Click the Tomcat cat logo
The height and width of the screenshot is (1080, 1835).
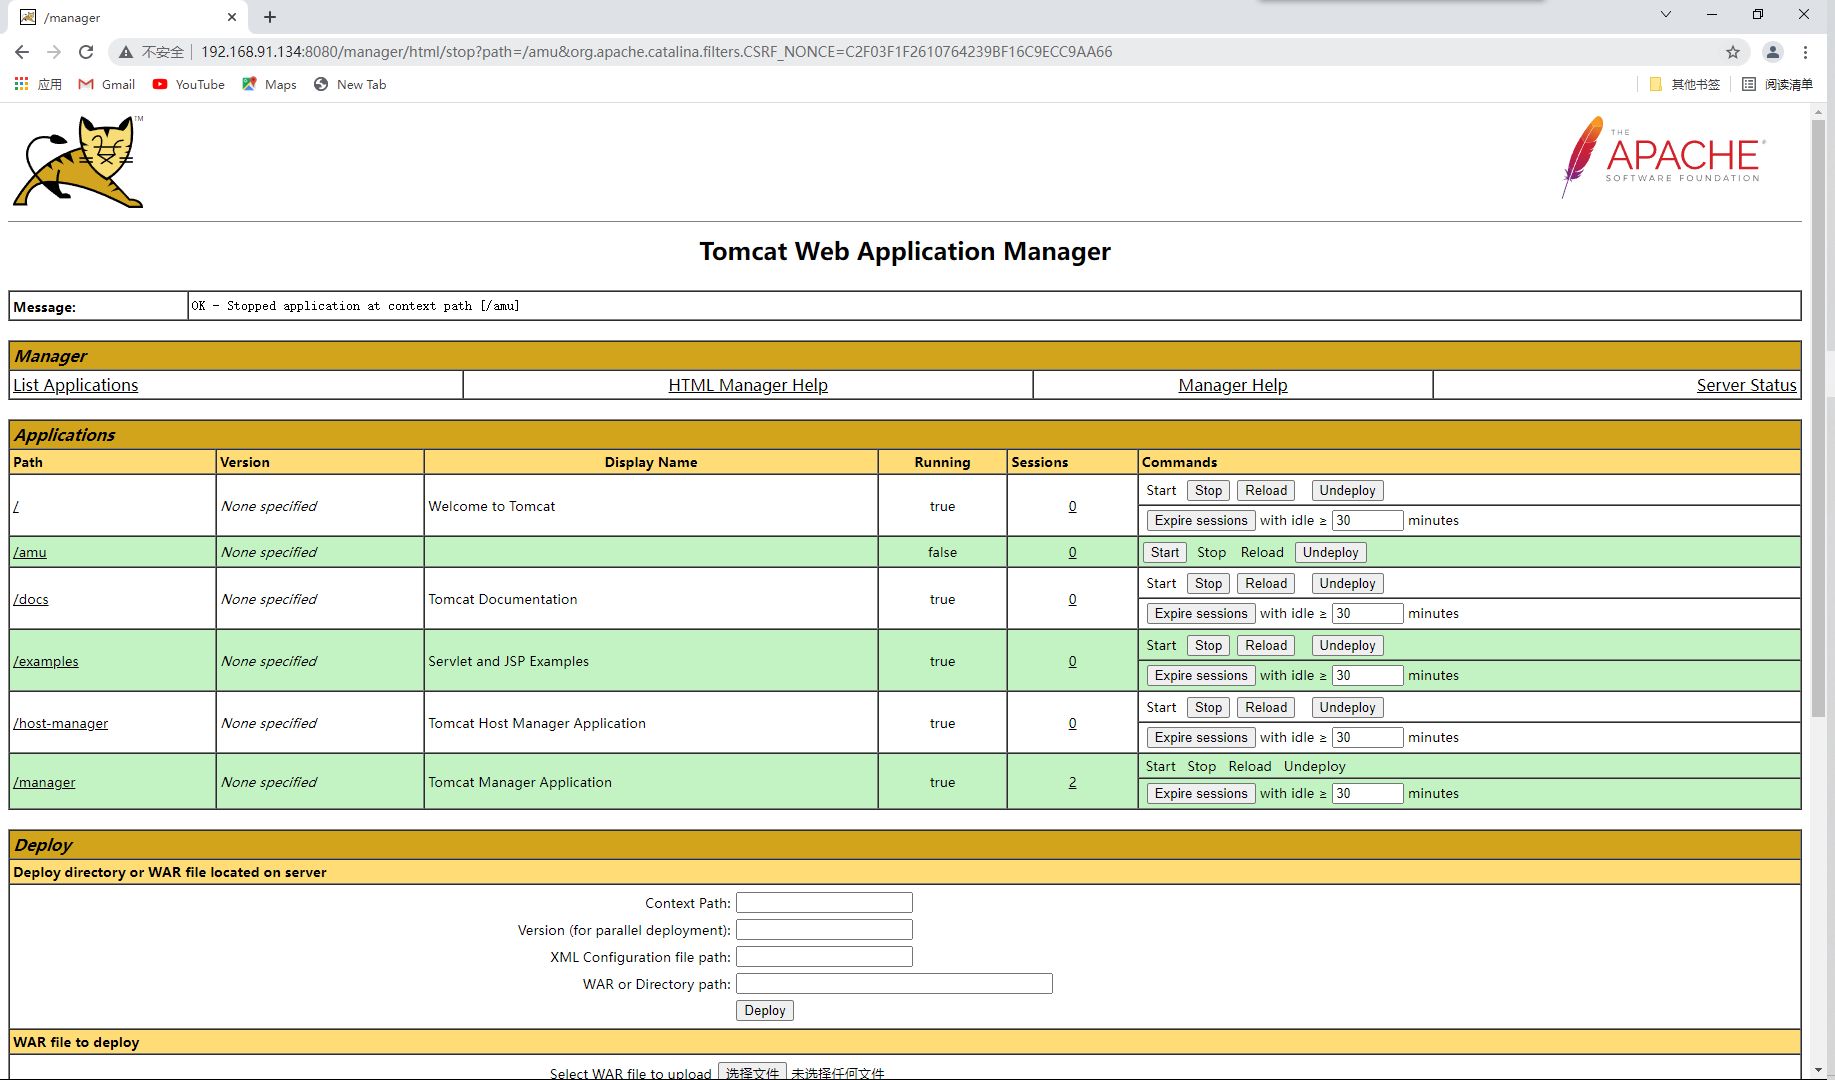[78, 161]
